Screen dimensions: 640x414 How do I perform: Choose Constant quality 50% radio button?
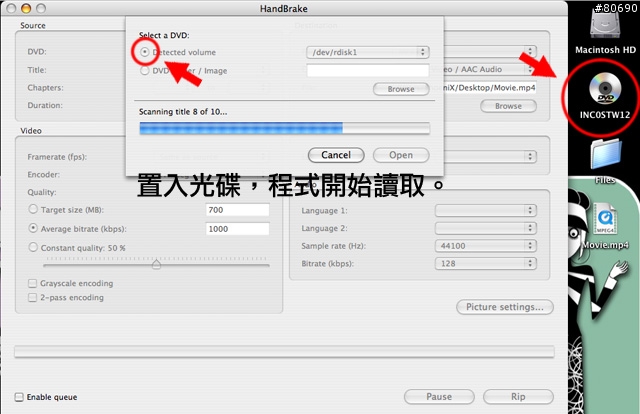pyautogui.click(x=33, y=247)
